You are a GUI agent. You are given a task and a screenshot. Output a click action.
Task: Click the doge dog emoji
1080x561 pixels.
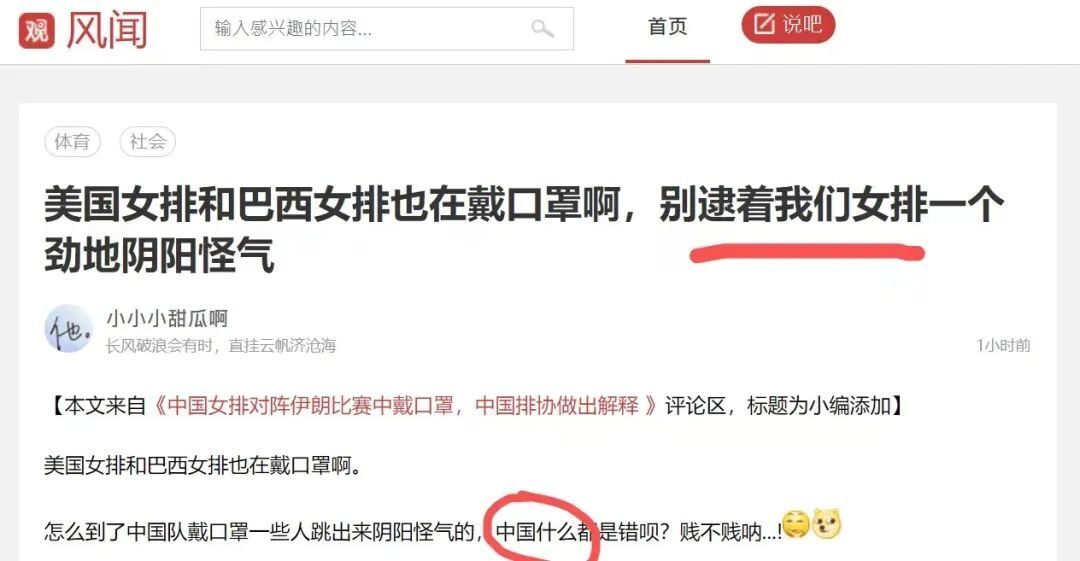(827, 524)
